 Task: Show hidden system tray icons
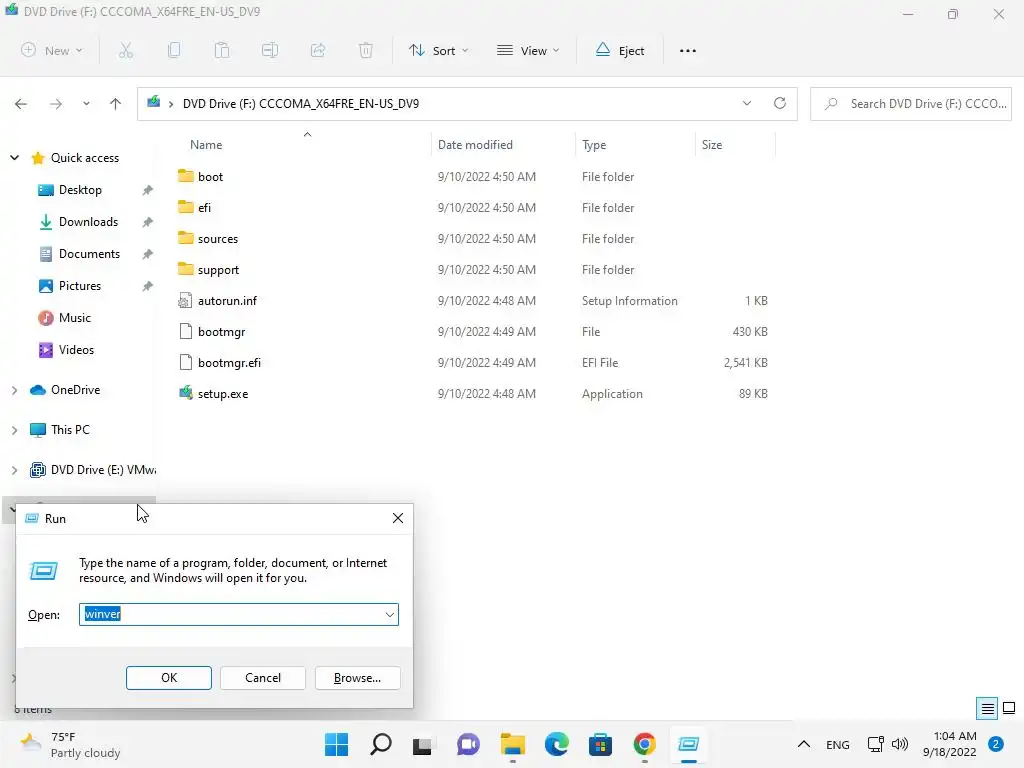tap(804, 744)
